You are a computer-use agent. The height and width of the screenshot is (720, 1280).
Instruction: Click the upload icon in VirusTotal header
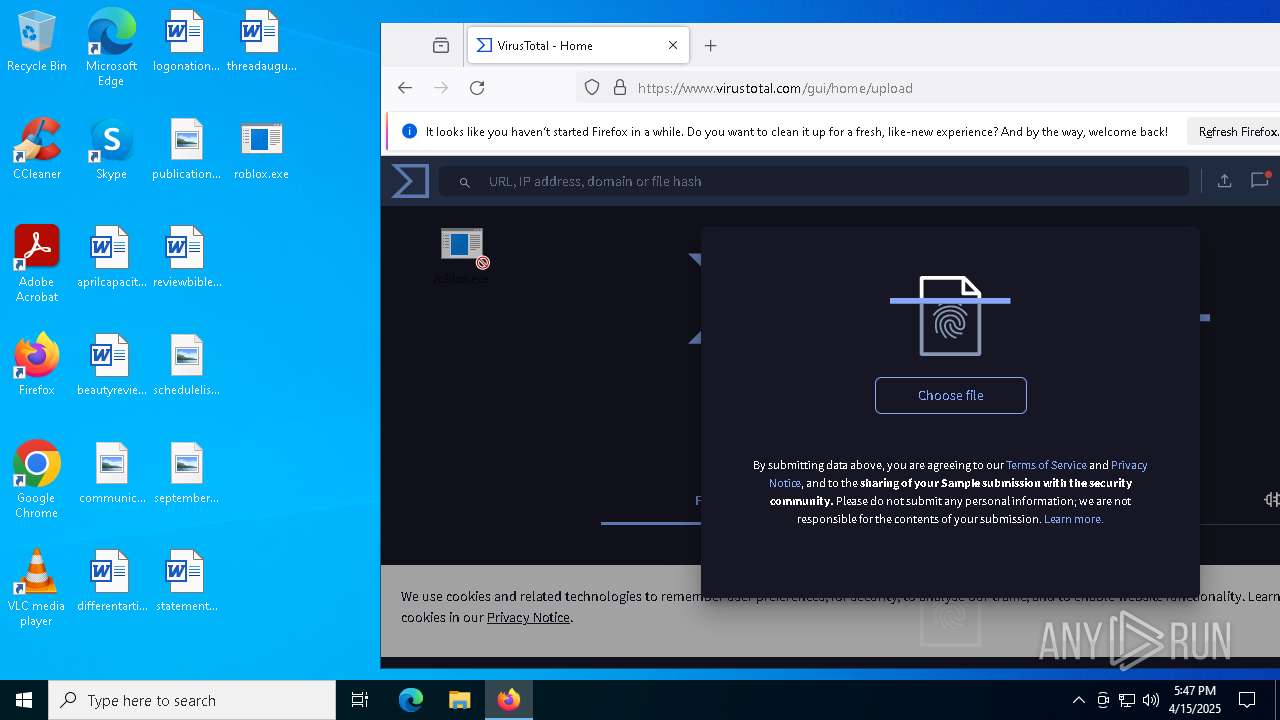click(x=1224, y=181)
